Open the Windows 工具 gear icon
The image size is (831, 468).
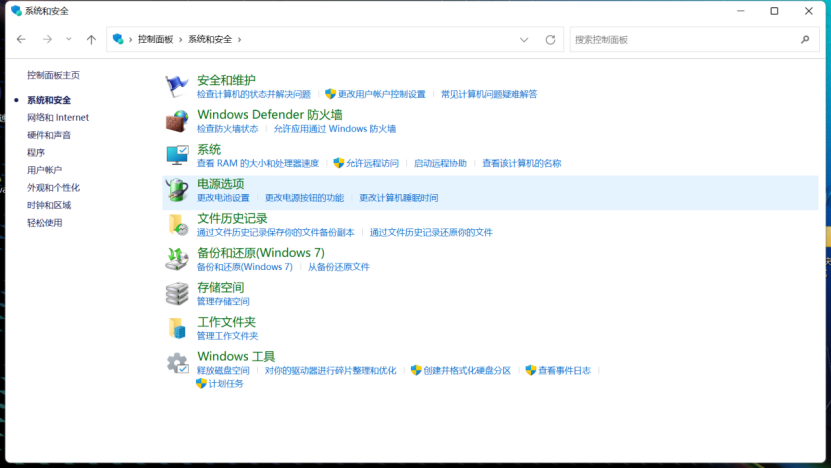[x=177, y=363]
